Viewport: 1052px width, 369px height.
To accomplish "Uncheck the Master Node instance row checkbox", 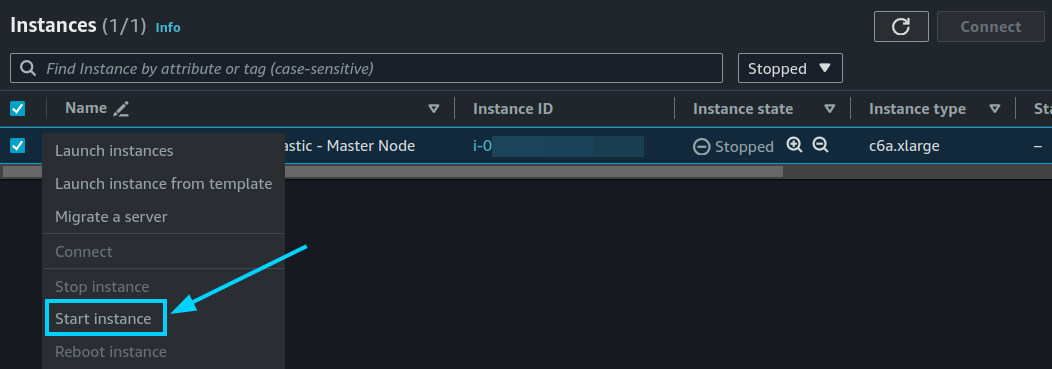I will point(17,145).
